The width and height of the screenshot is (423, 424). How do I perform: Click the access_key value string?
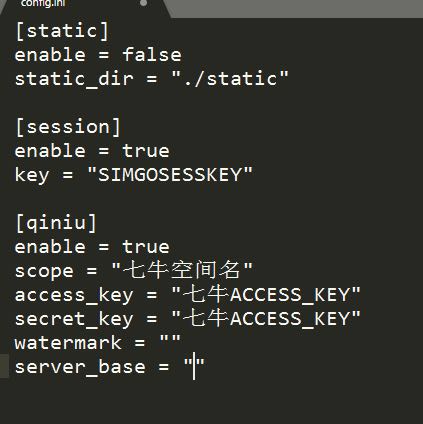pos(266,295)
